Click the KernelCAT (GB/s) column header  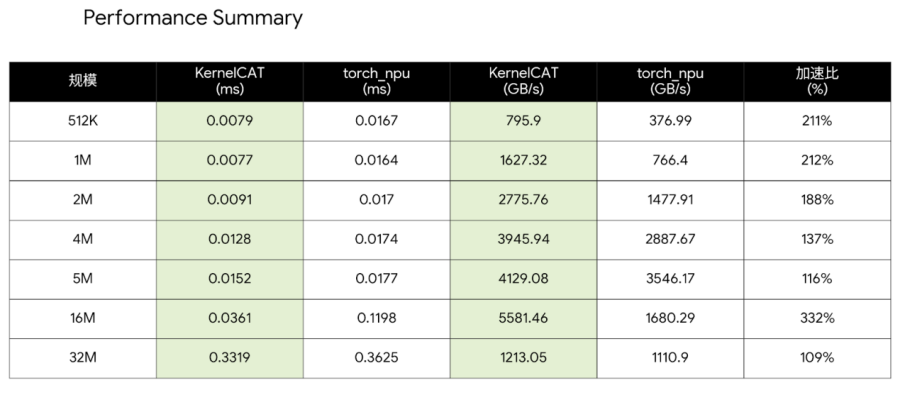tap(523, 82)
